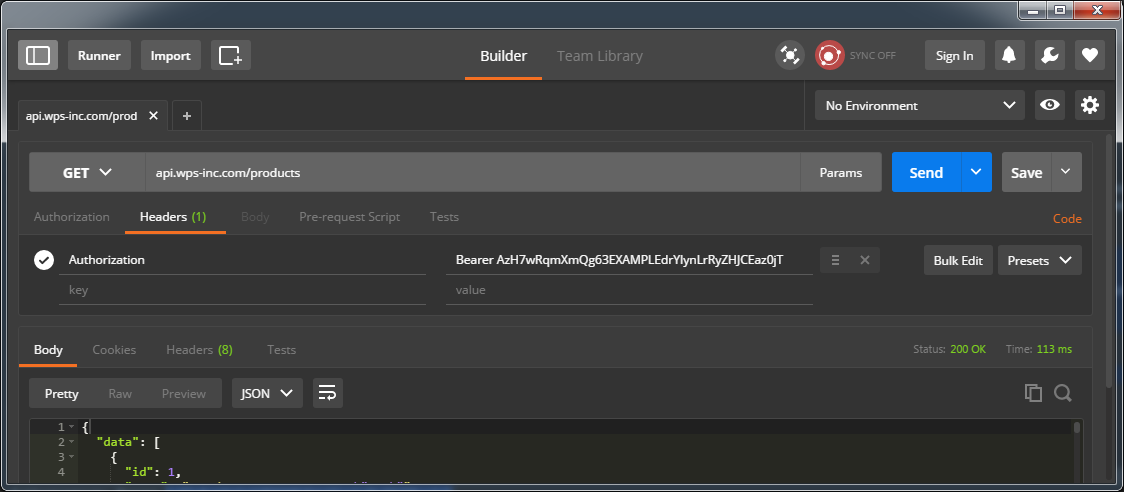Expand the No Environment dropdown
The height and width of the screenshot is (492, 1124).
coord(918,105)
